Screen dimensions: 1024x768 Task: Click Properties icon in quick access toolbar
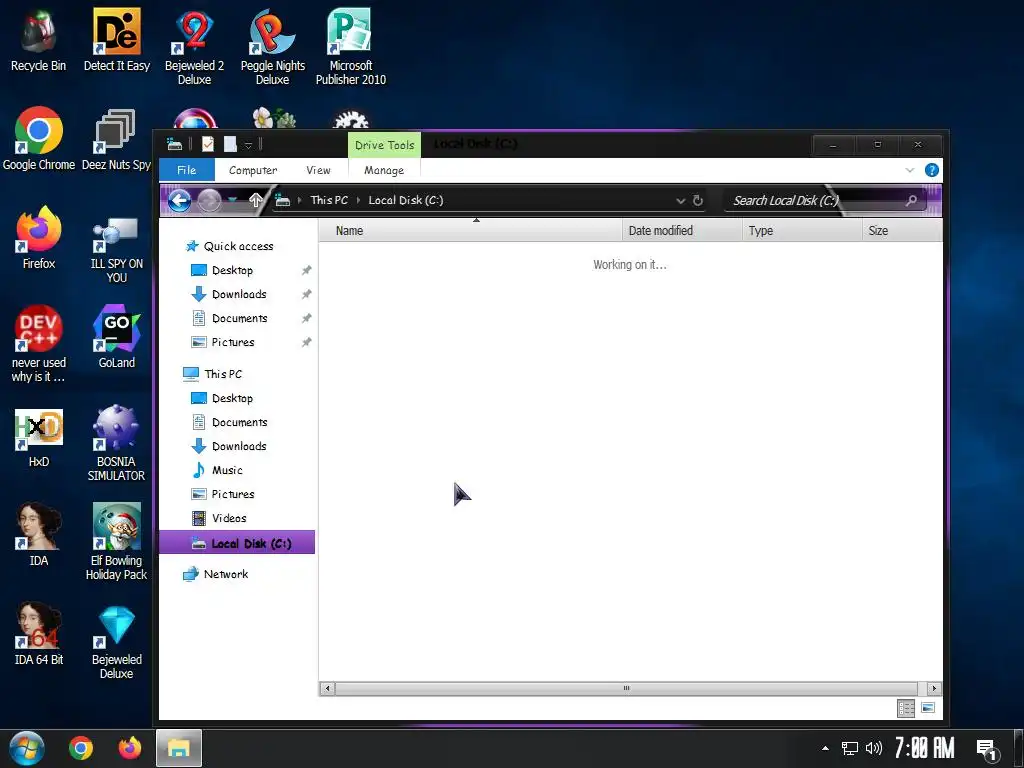[208, 144]
